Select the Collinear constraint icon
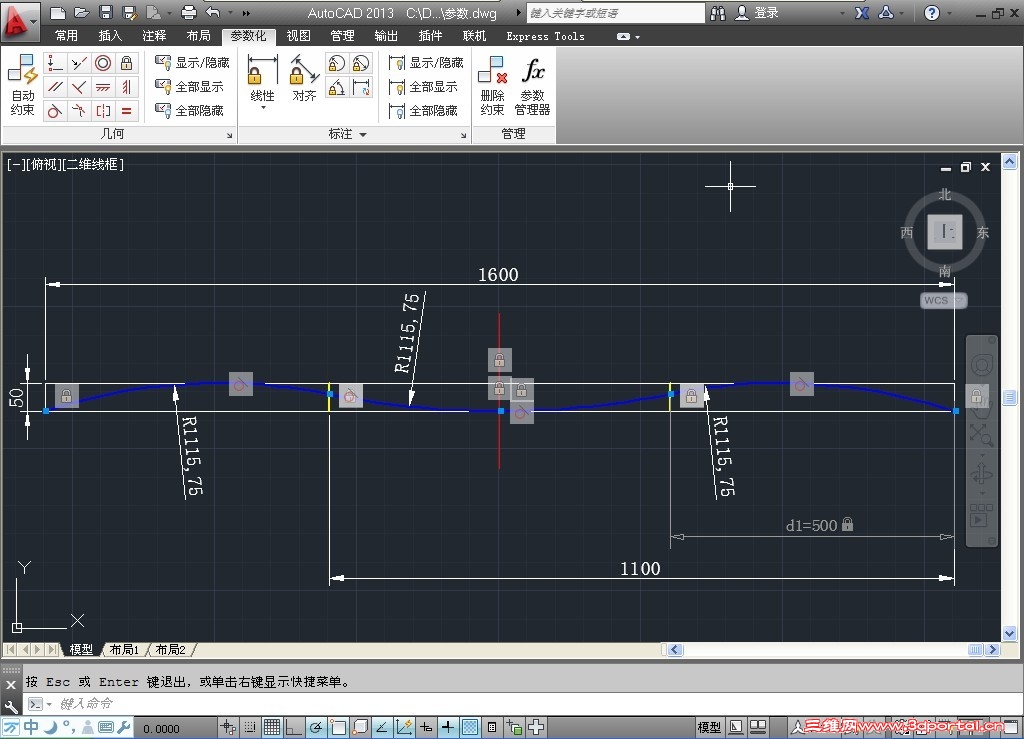This screenshot has height=739, width=1024. pyautogui.click(x=79, y=63)
